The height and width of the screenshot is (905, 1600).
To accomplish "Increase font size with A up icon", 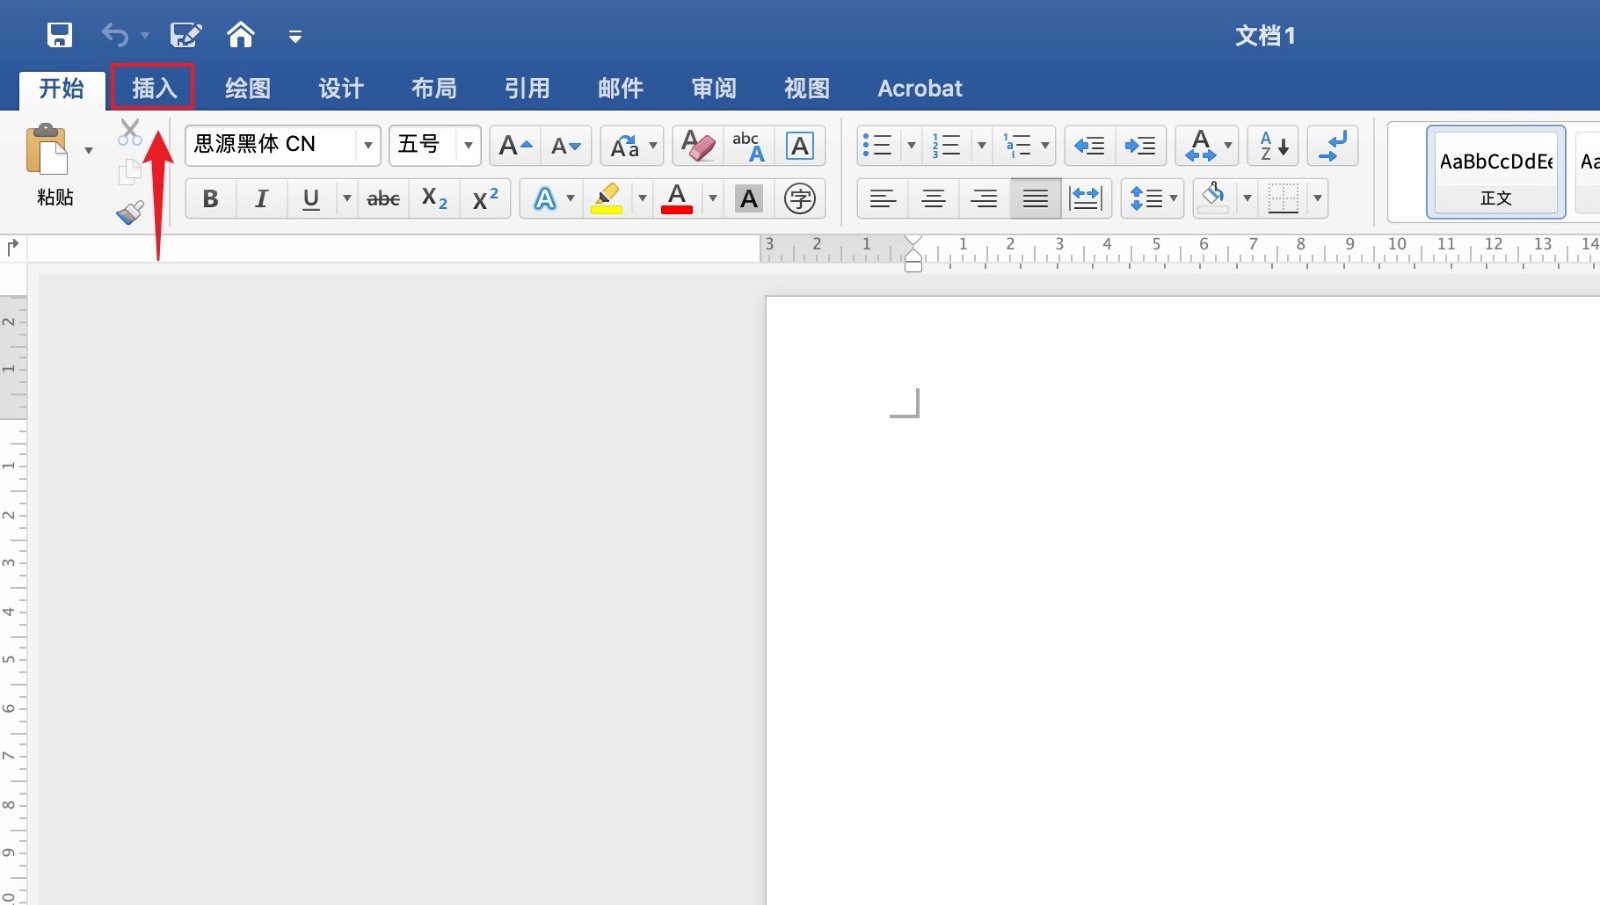I will click(515, 146).
